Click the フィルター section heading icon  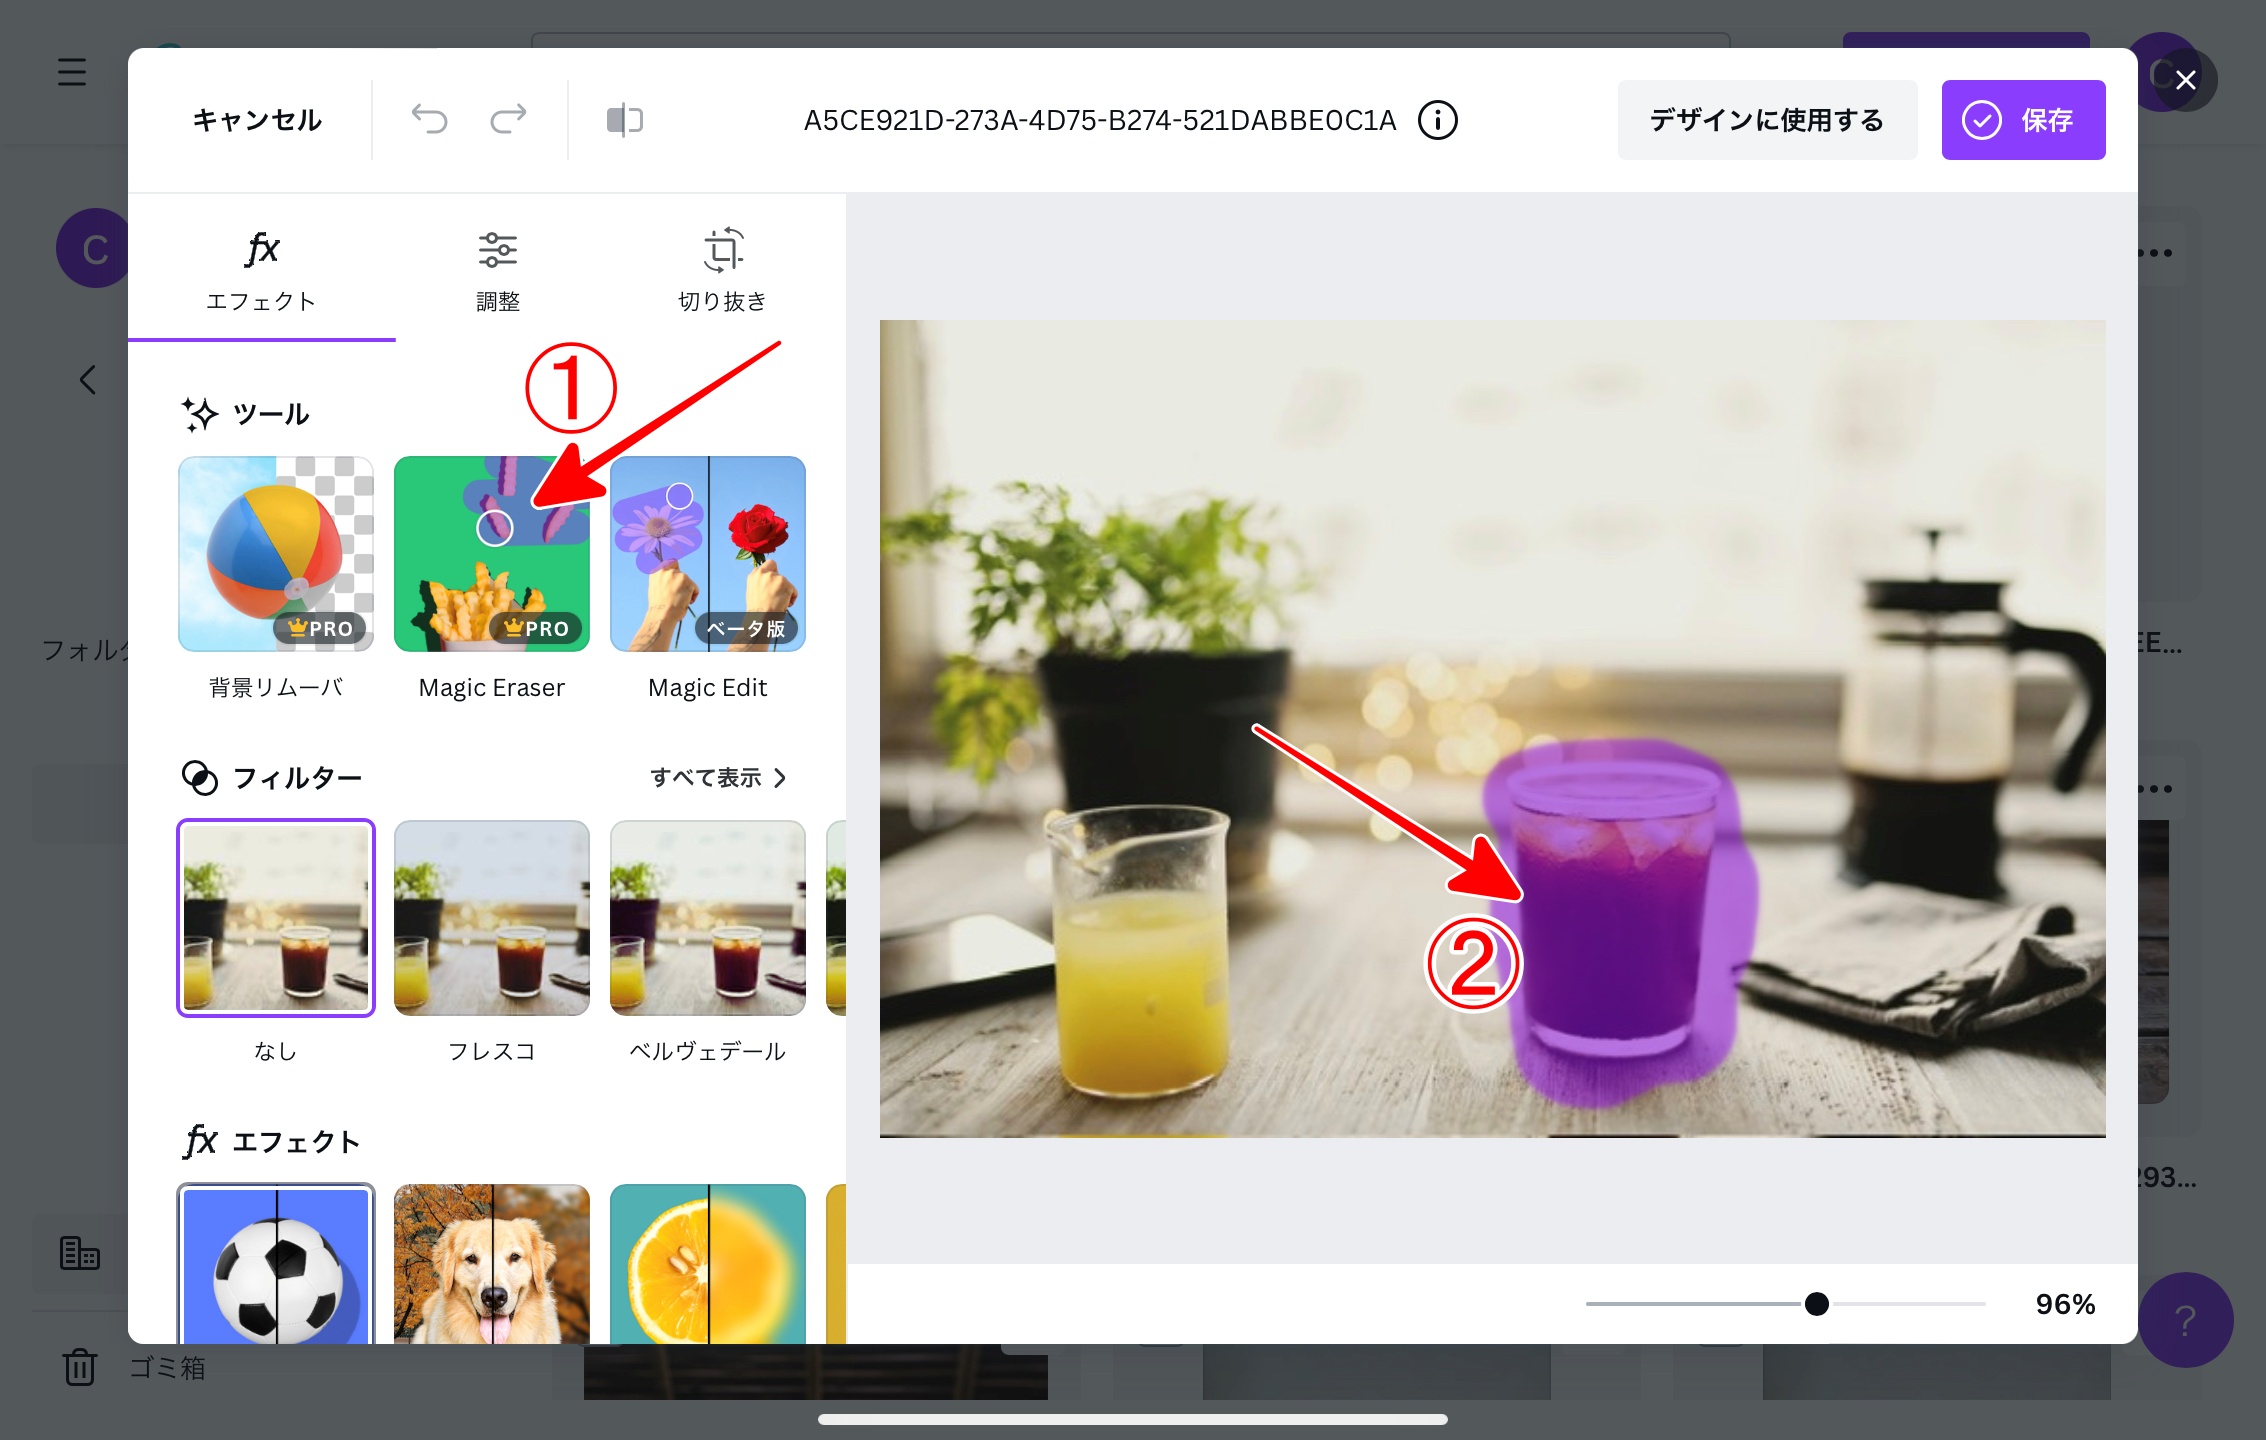200,777
